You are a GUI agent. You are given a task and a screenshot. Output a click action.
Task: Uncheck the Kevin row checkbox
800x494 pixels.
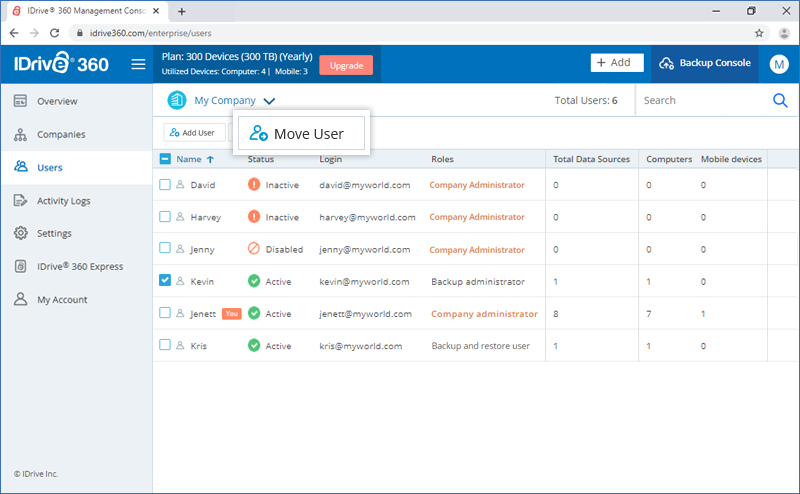click(165, 280)
